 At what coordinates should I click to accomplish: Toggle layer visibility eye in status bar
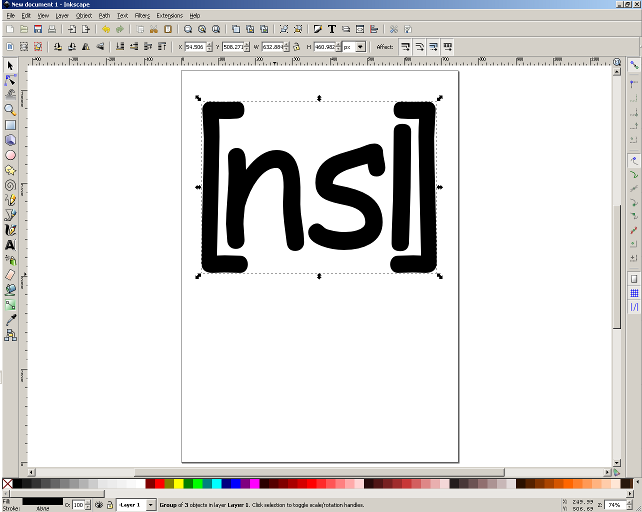(x=98, y=505)
